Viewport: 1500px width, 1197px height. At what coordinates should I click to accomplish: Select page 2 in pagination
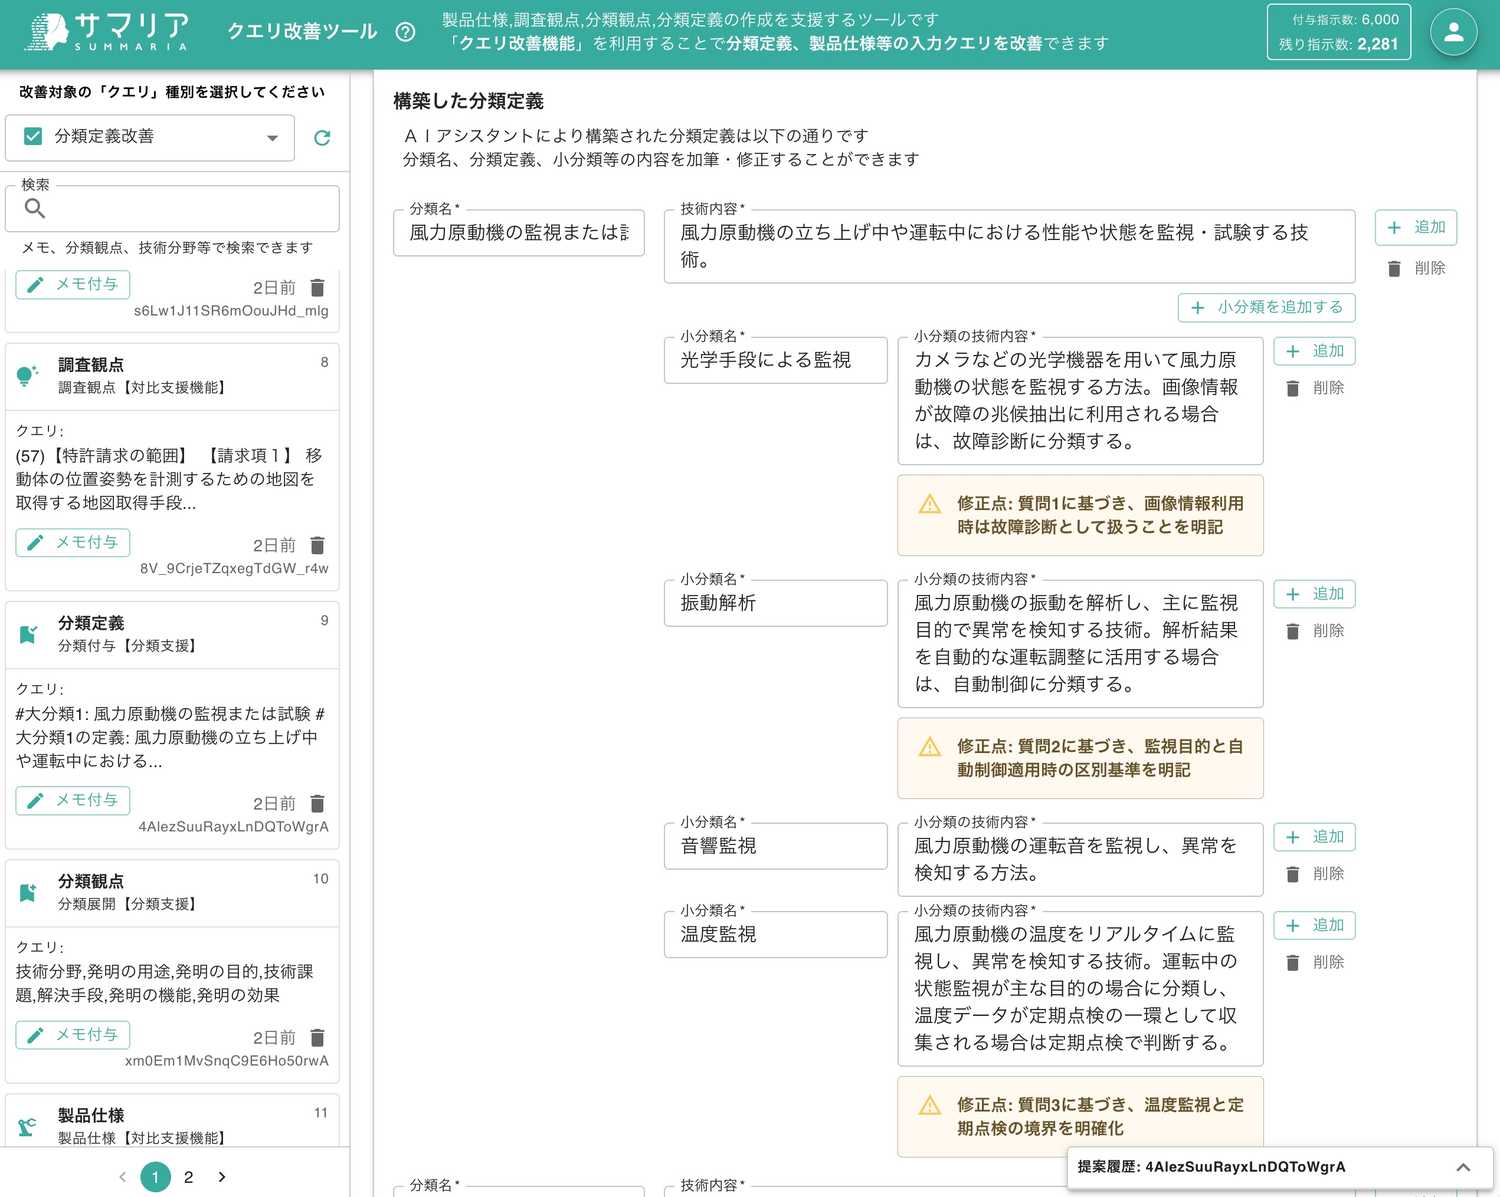(188, 1177)
